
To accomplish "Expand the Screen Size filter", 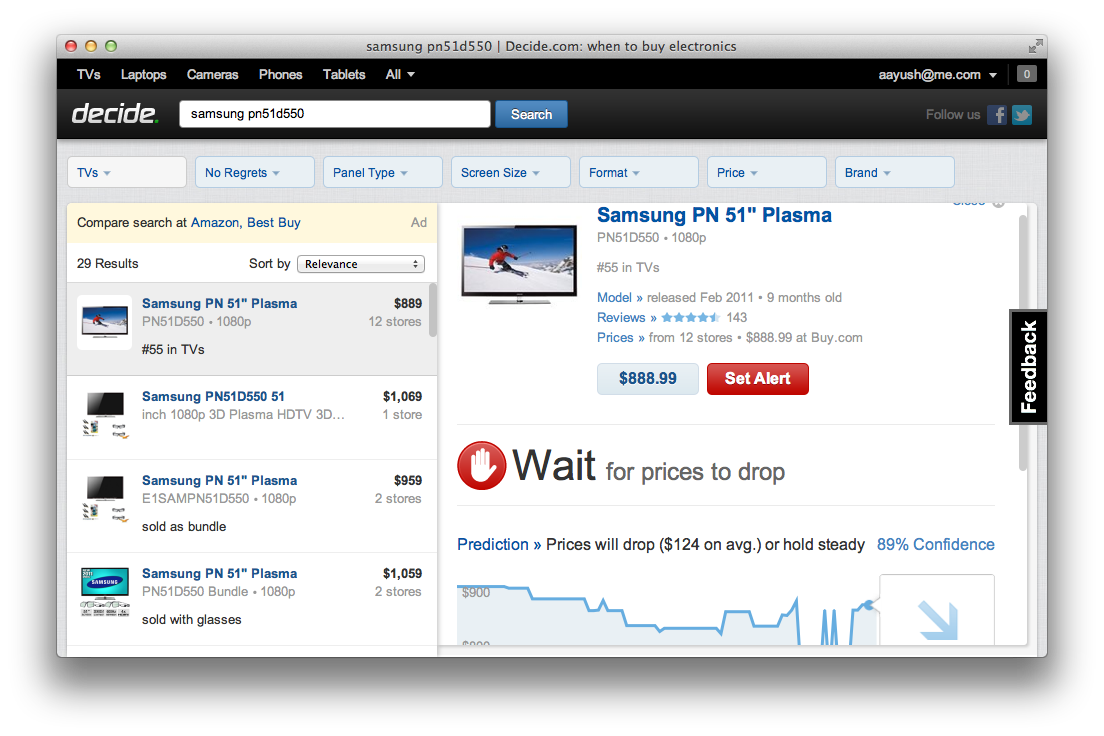I will [x=510, y=173].
